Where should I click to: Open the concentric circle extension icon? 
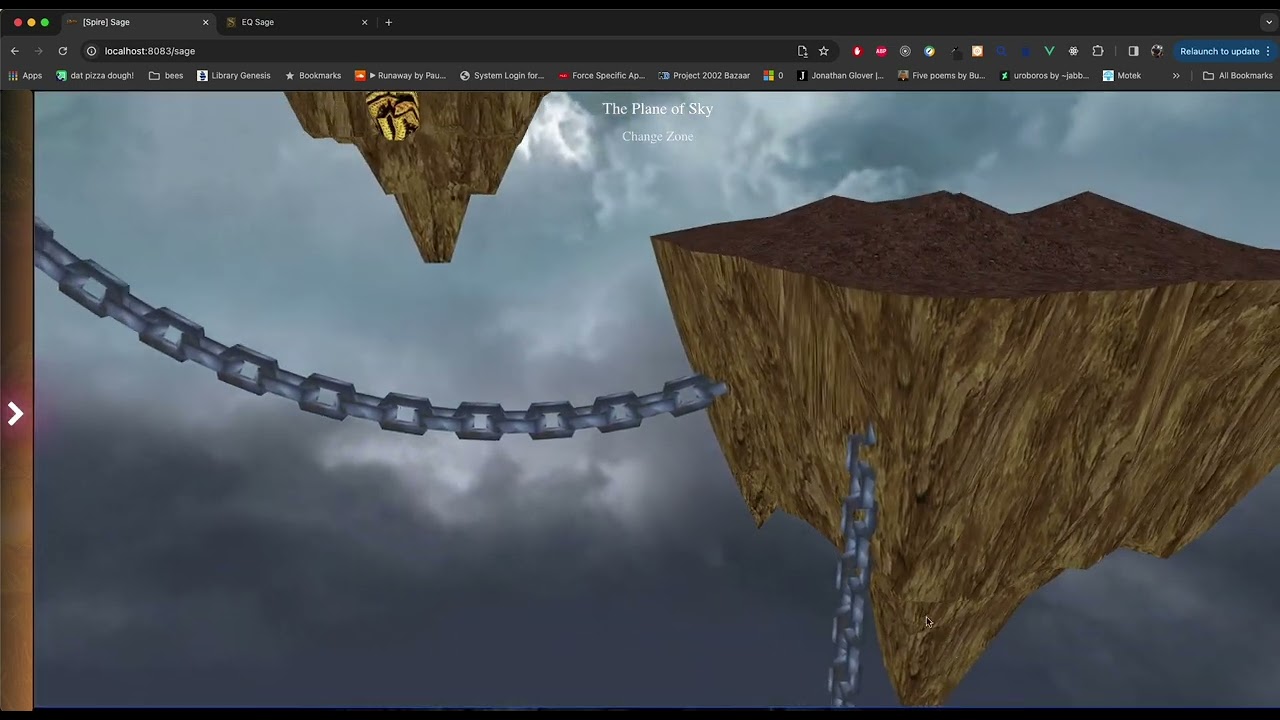(905, 51)
